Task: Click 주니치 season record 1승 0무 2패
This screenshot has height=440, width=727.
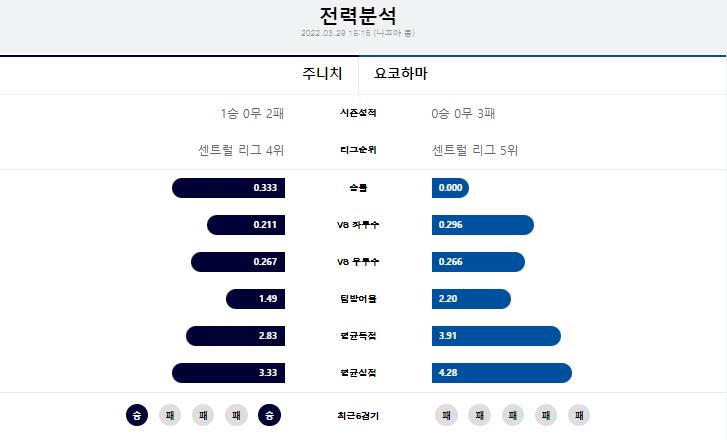Action: [252, 113]
